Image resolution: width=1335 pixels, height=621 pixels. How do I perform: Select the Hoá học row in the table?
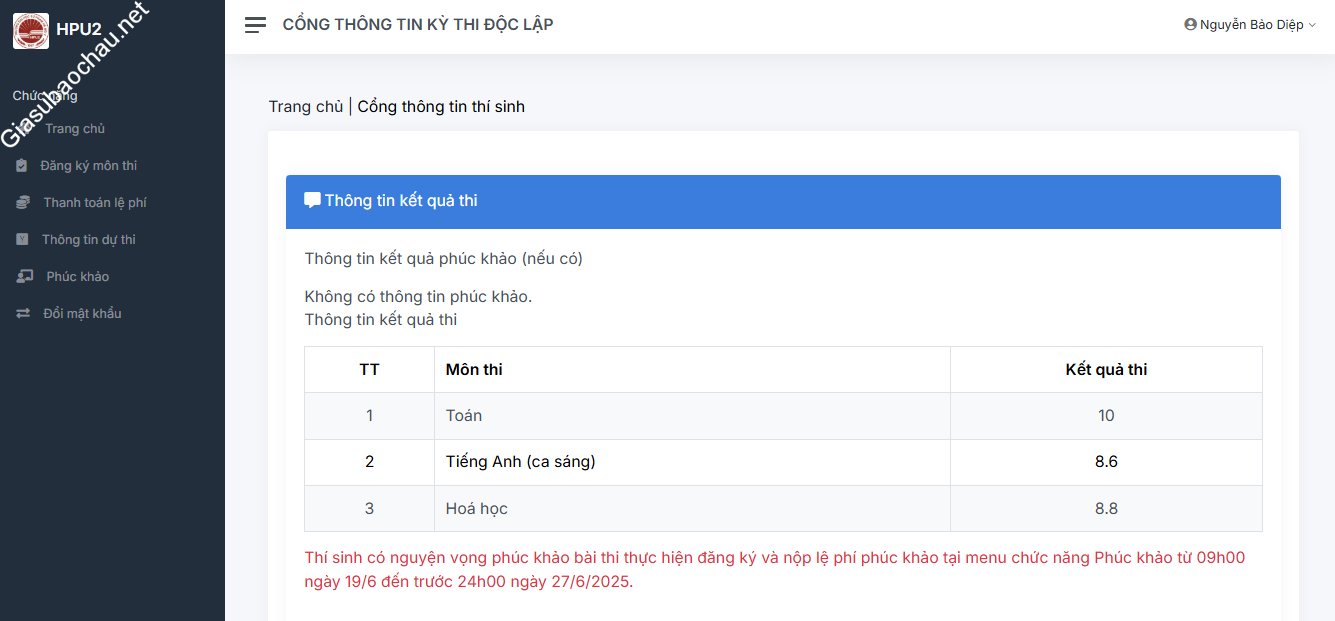pyautogui.click(x=477, y=509)
